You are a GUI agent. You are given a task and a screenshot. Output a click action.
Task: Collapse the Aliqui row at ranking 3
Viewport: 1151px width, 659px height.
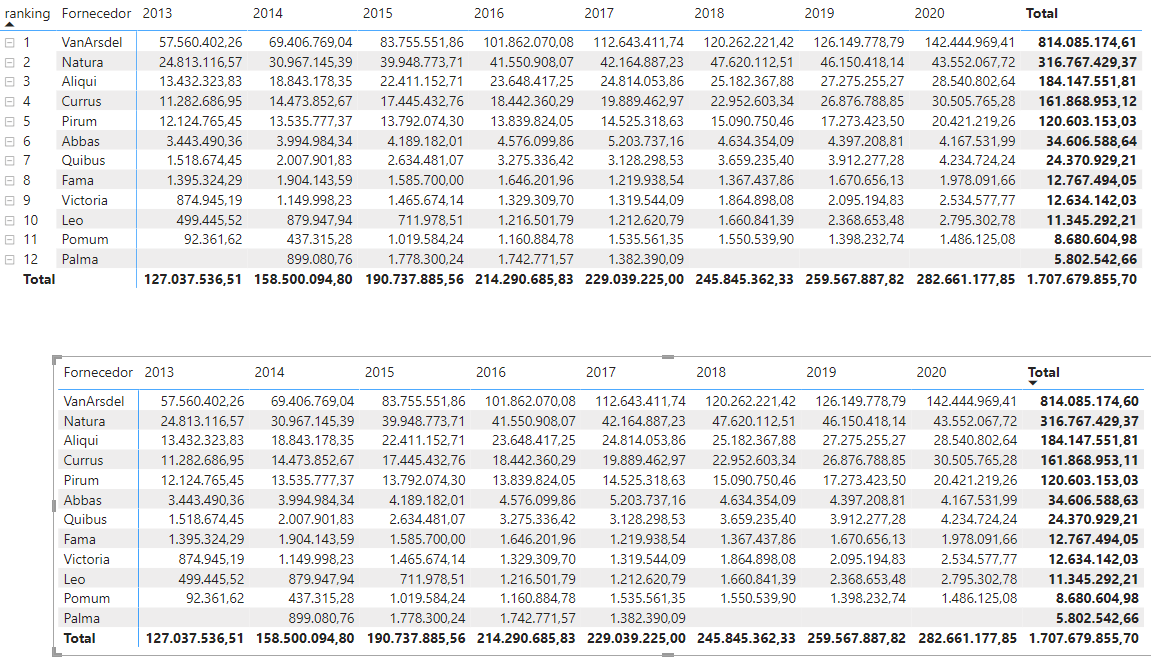tap(10, 81)
